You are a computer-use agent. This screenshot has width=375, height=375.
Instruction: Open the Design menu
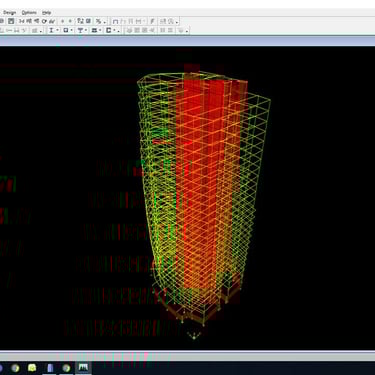[x=9, y=12]
